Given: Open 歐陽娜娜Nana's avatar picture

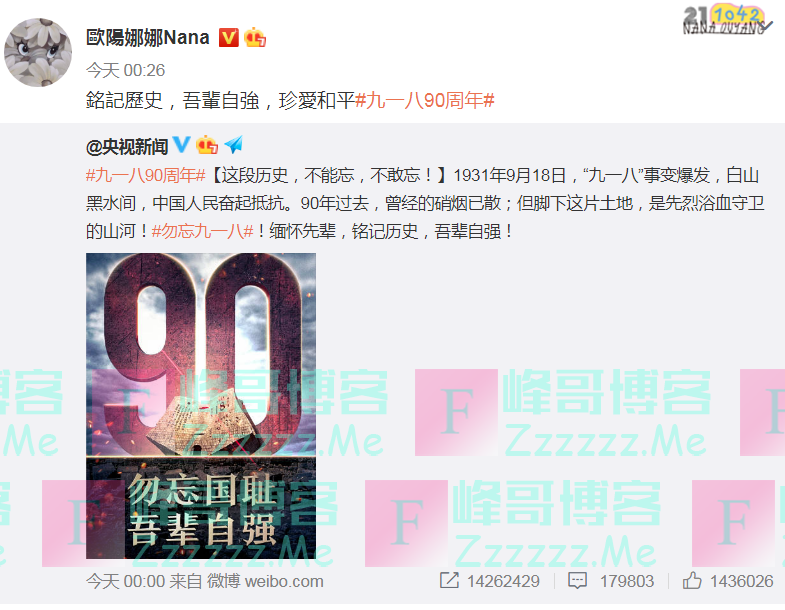Looking at the screenshot, I should pos(38,53).
